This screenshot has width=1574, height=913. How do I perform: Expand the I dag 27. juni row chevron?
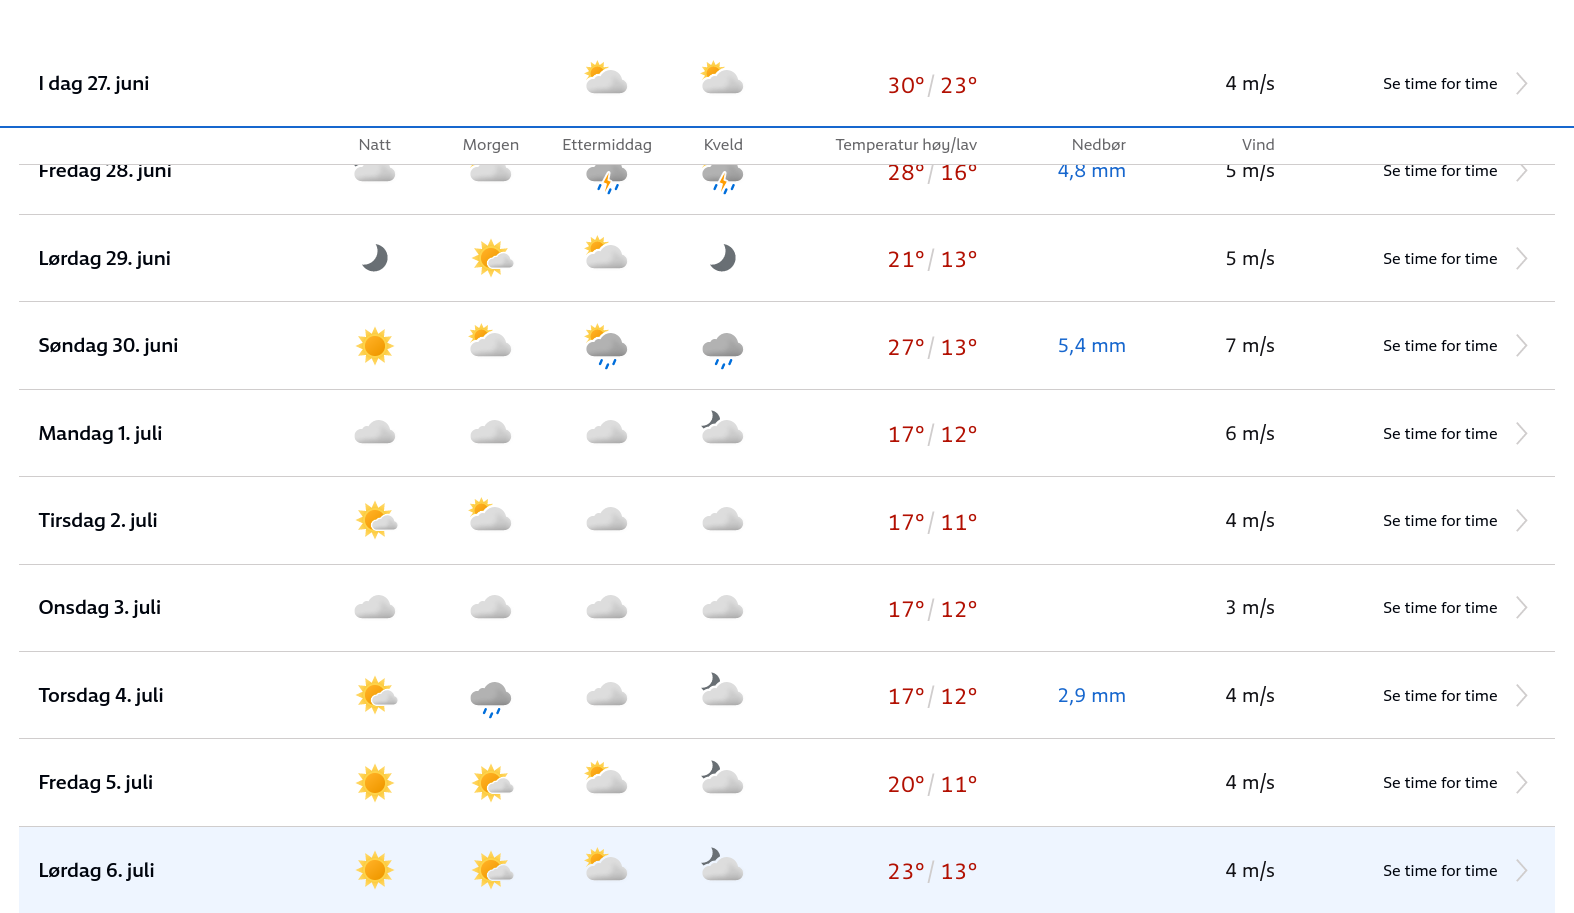click(1521, 84)
